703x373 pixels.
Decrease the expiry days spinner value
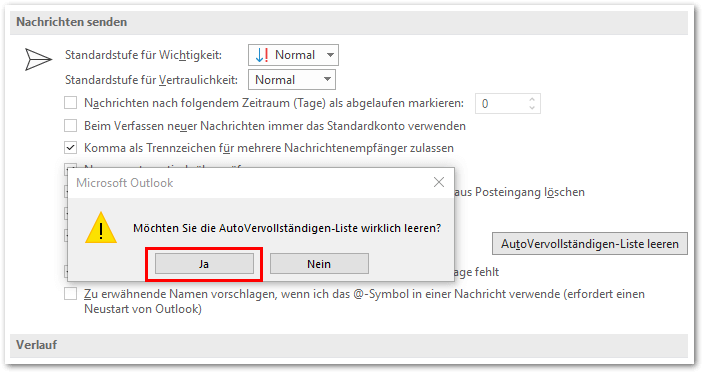pos(532,108)
